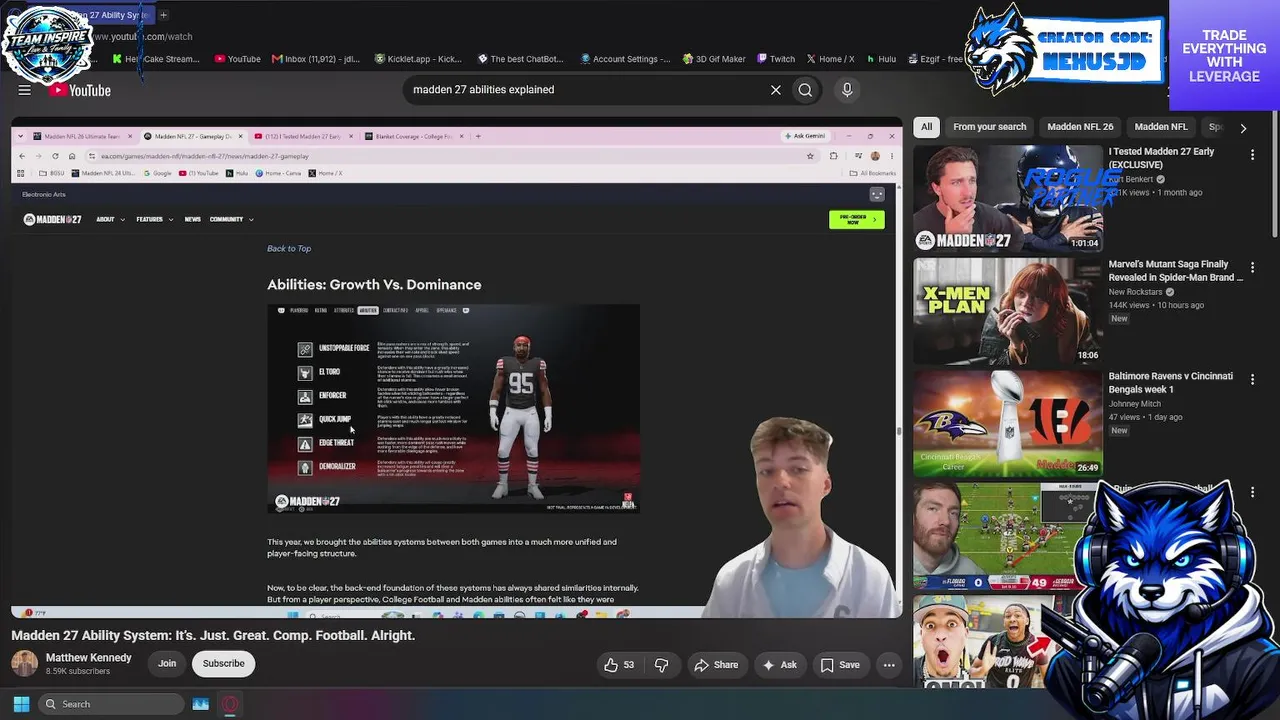Screen dimensions: 1280x720
Task: Open the Ezgif bookmark
Action: (935, 59)
